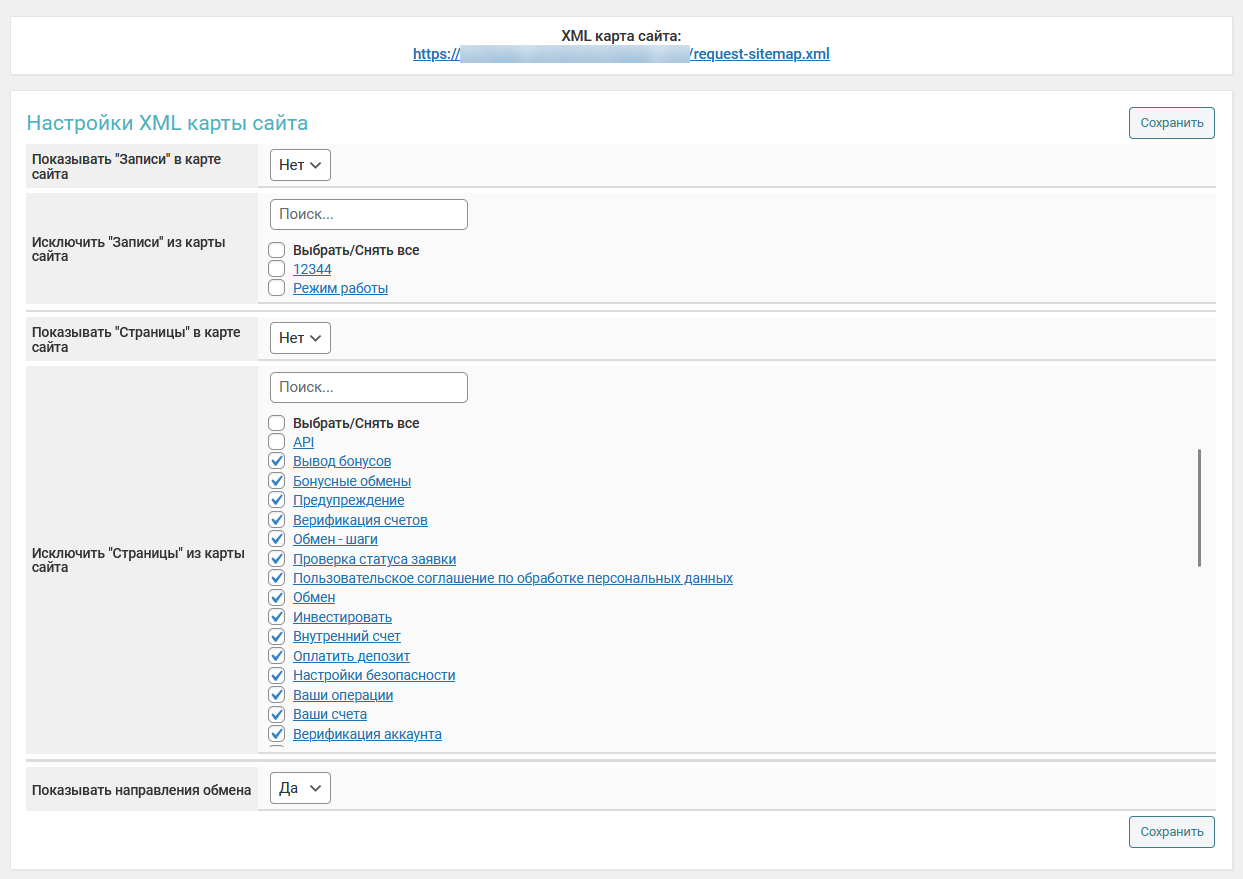This screenshot has height=879, width=1243.
Task: Uncheck the Инвестировать checkbox
Action: click(x=277, y=617)
